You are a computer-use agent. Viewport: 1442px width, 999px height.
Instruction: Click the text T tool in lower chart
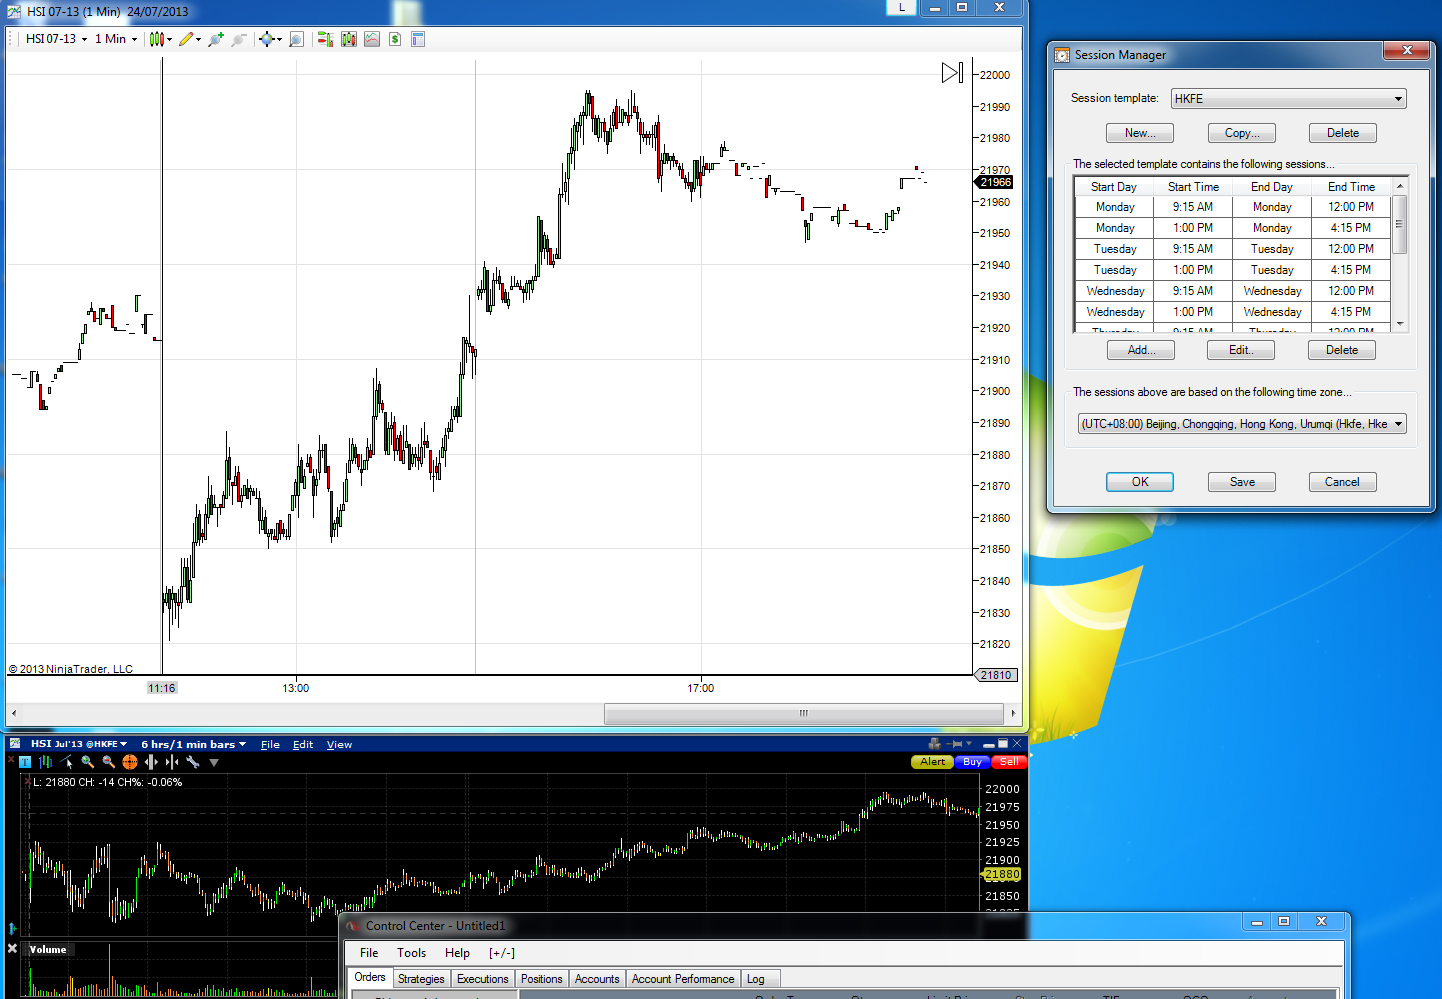tap(25, 762)
